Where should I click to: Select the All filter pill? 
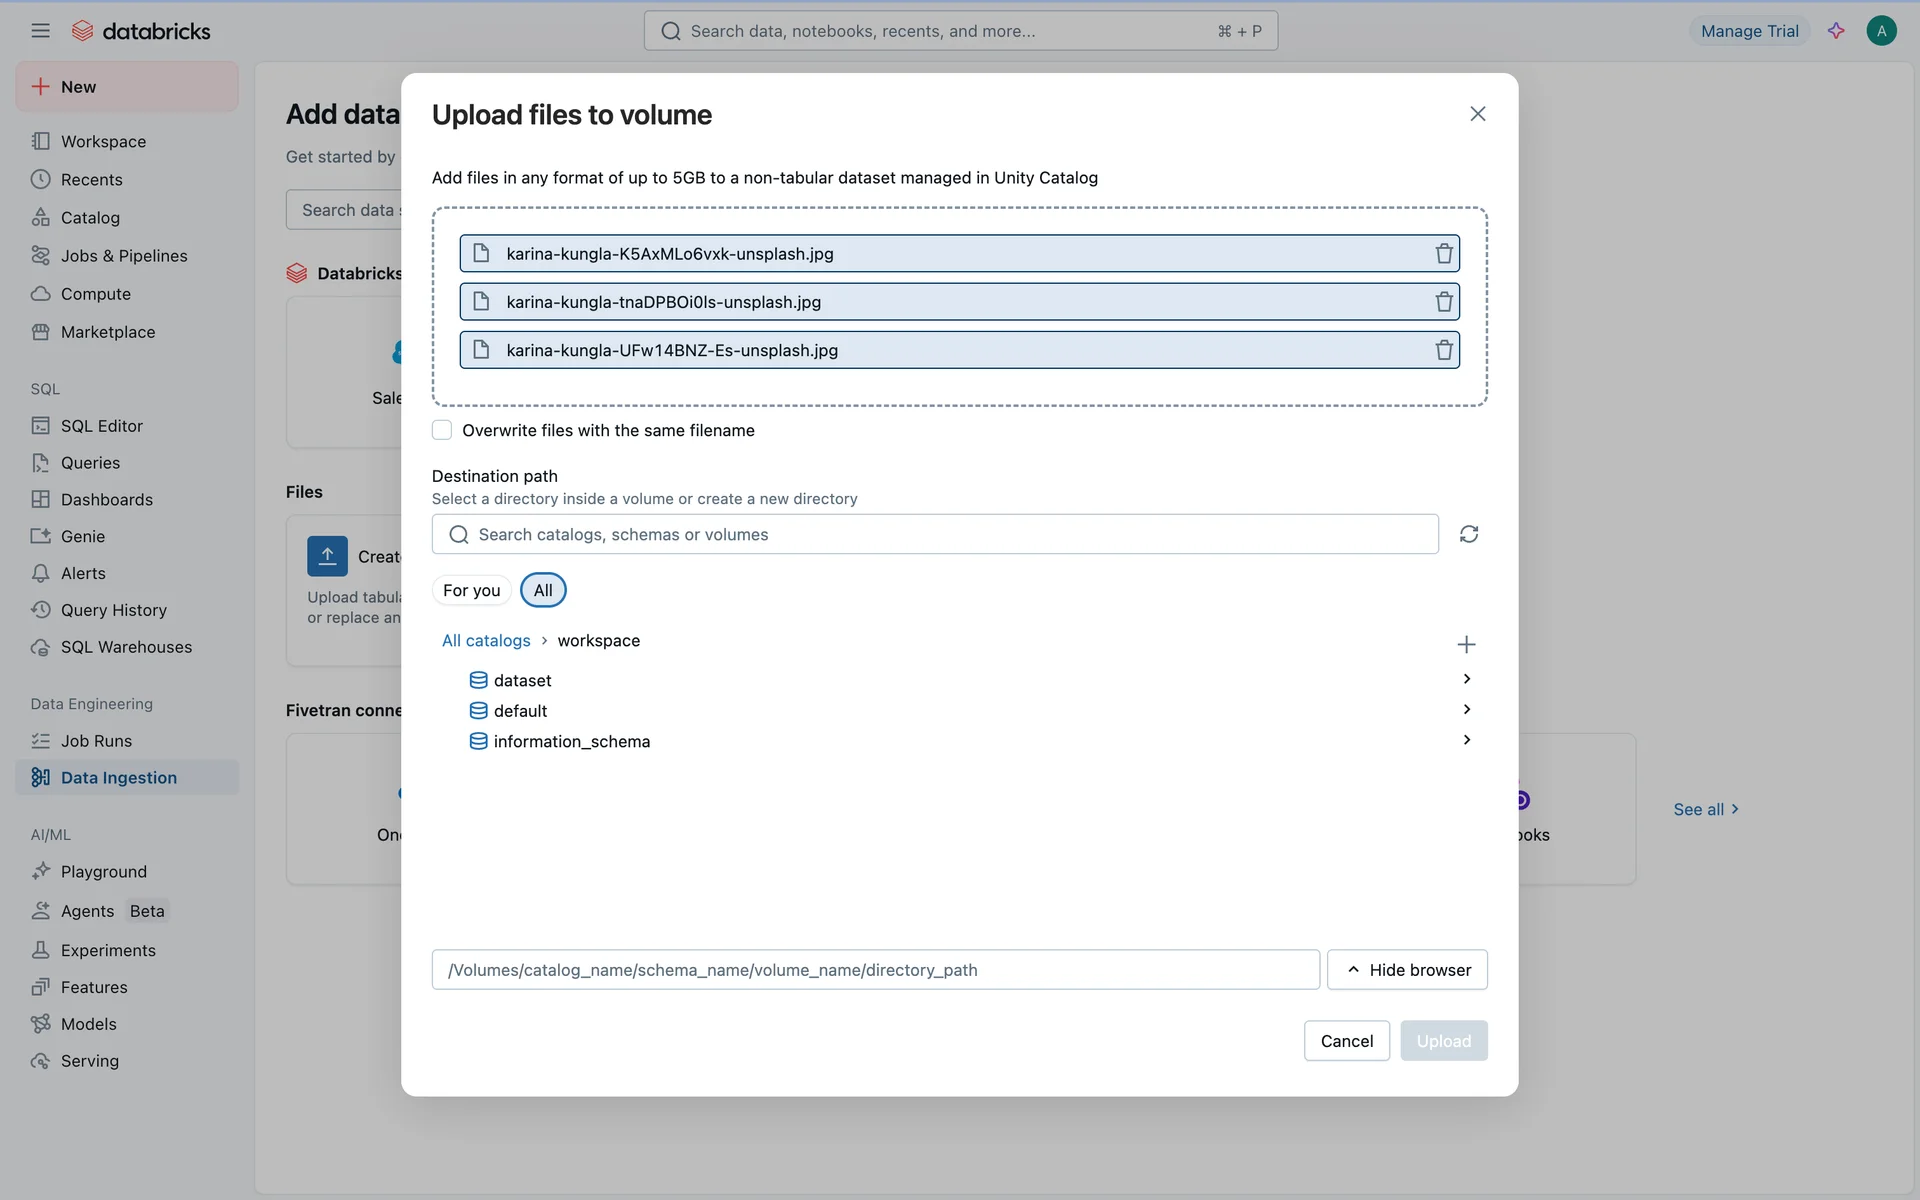pyautogui.click(x=543, y=590)
